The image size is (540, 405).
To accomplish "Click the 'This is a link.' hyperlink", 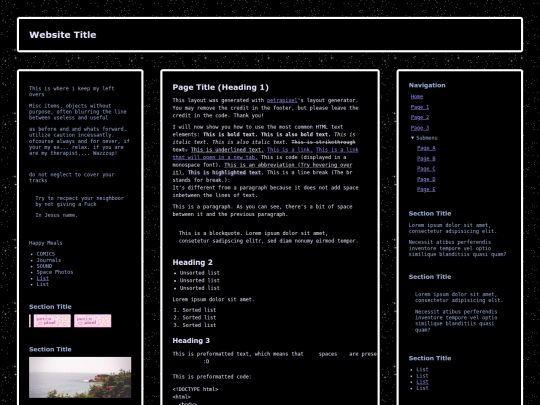I will pos(290,149).
